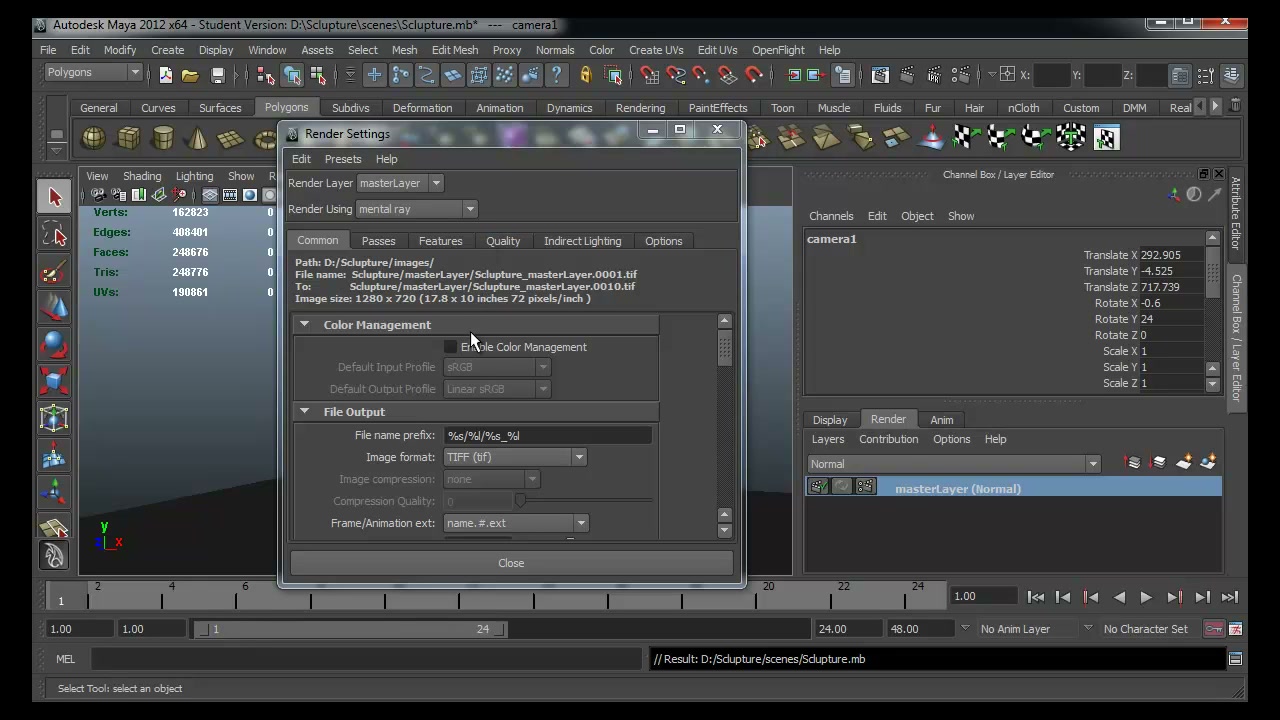This screenshot has width=1280, height=720.
Task: Open the Normal layer mode dropdown
Action: click(954, 464)
